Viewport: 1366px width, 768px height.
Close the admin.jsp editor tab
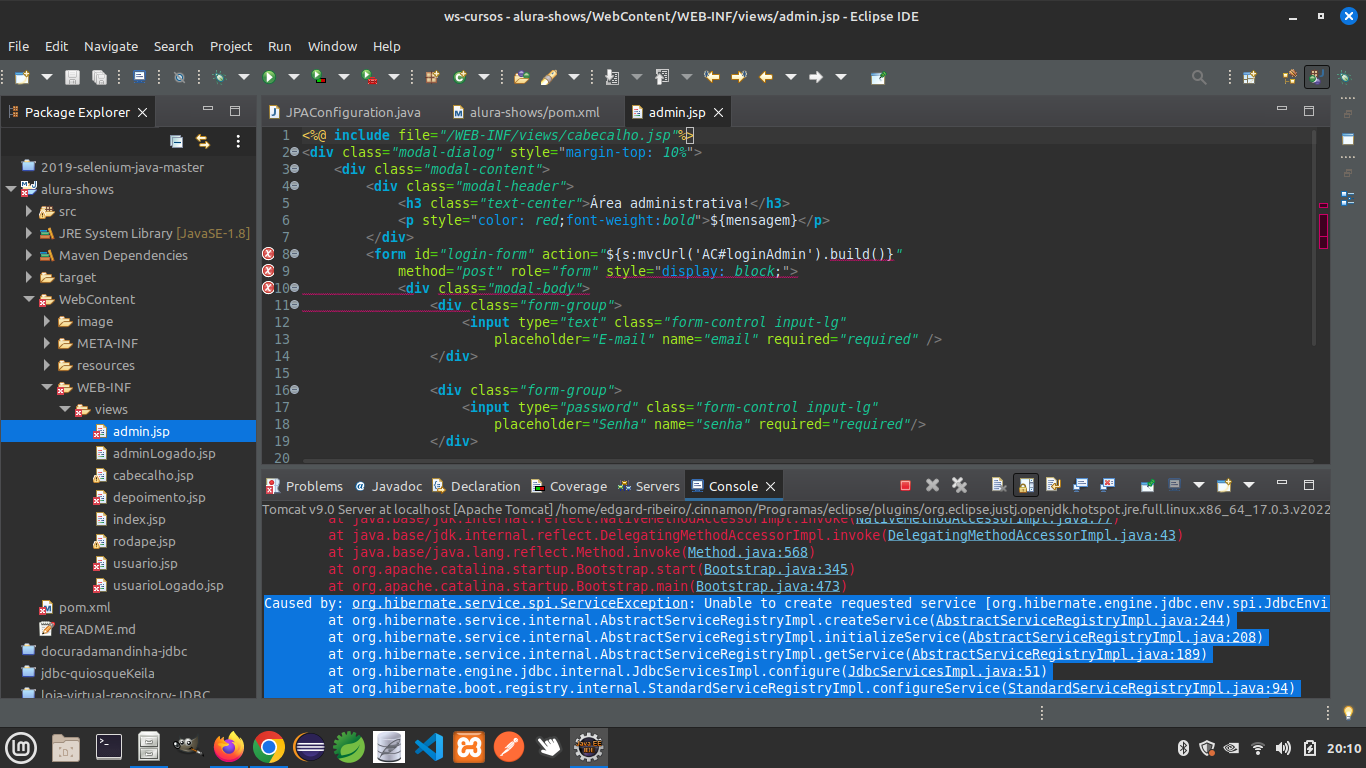coord(718,113)
